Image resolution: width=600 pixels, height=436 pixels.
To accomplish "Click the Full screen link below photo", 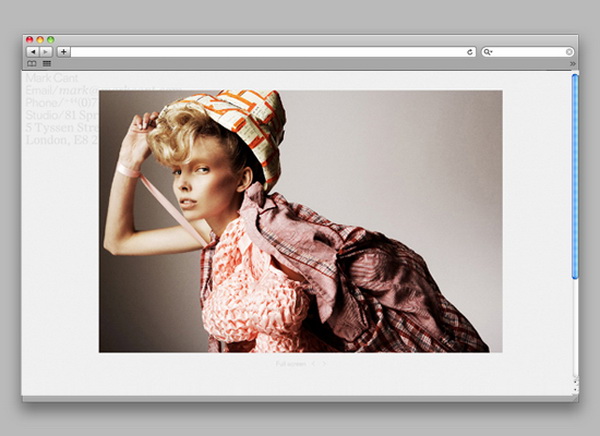I will [291, 364].
